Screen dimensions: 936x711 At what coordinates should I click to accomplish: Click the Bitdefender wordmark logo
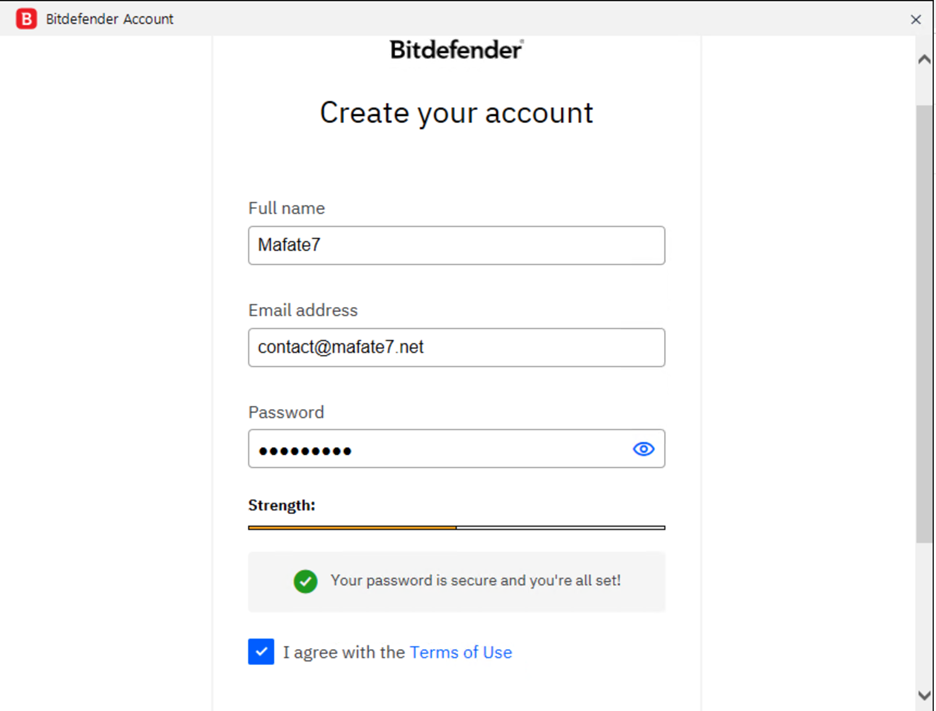point(457,50)
